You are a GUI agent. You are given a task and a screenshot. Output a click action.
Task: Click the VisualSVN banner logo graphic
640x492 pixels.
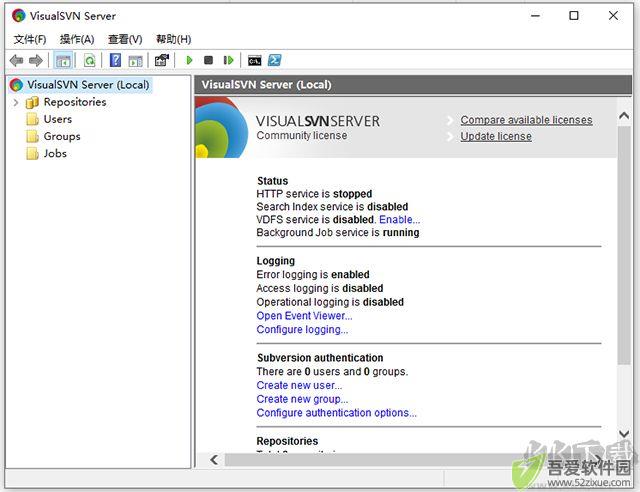point(221,127)
